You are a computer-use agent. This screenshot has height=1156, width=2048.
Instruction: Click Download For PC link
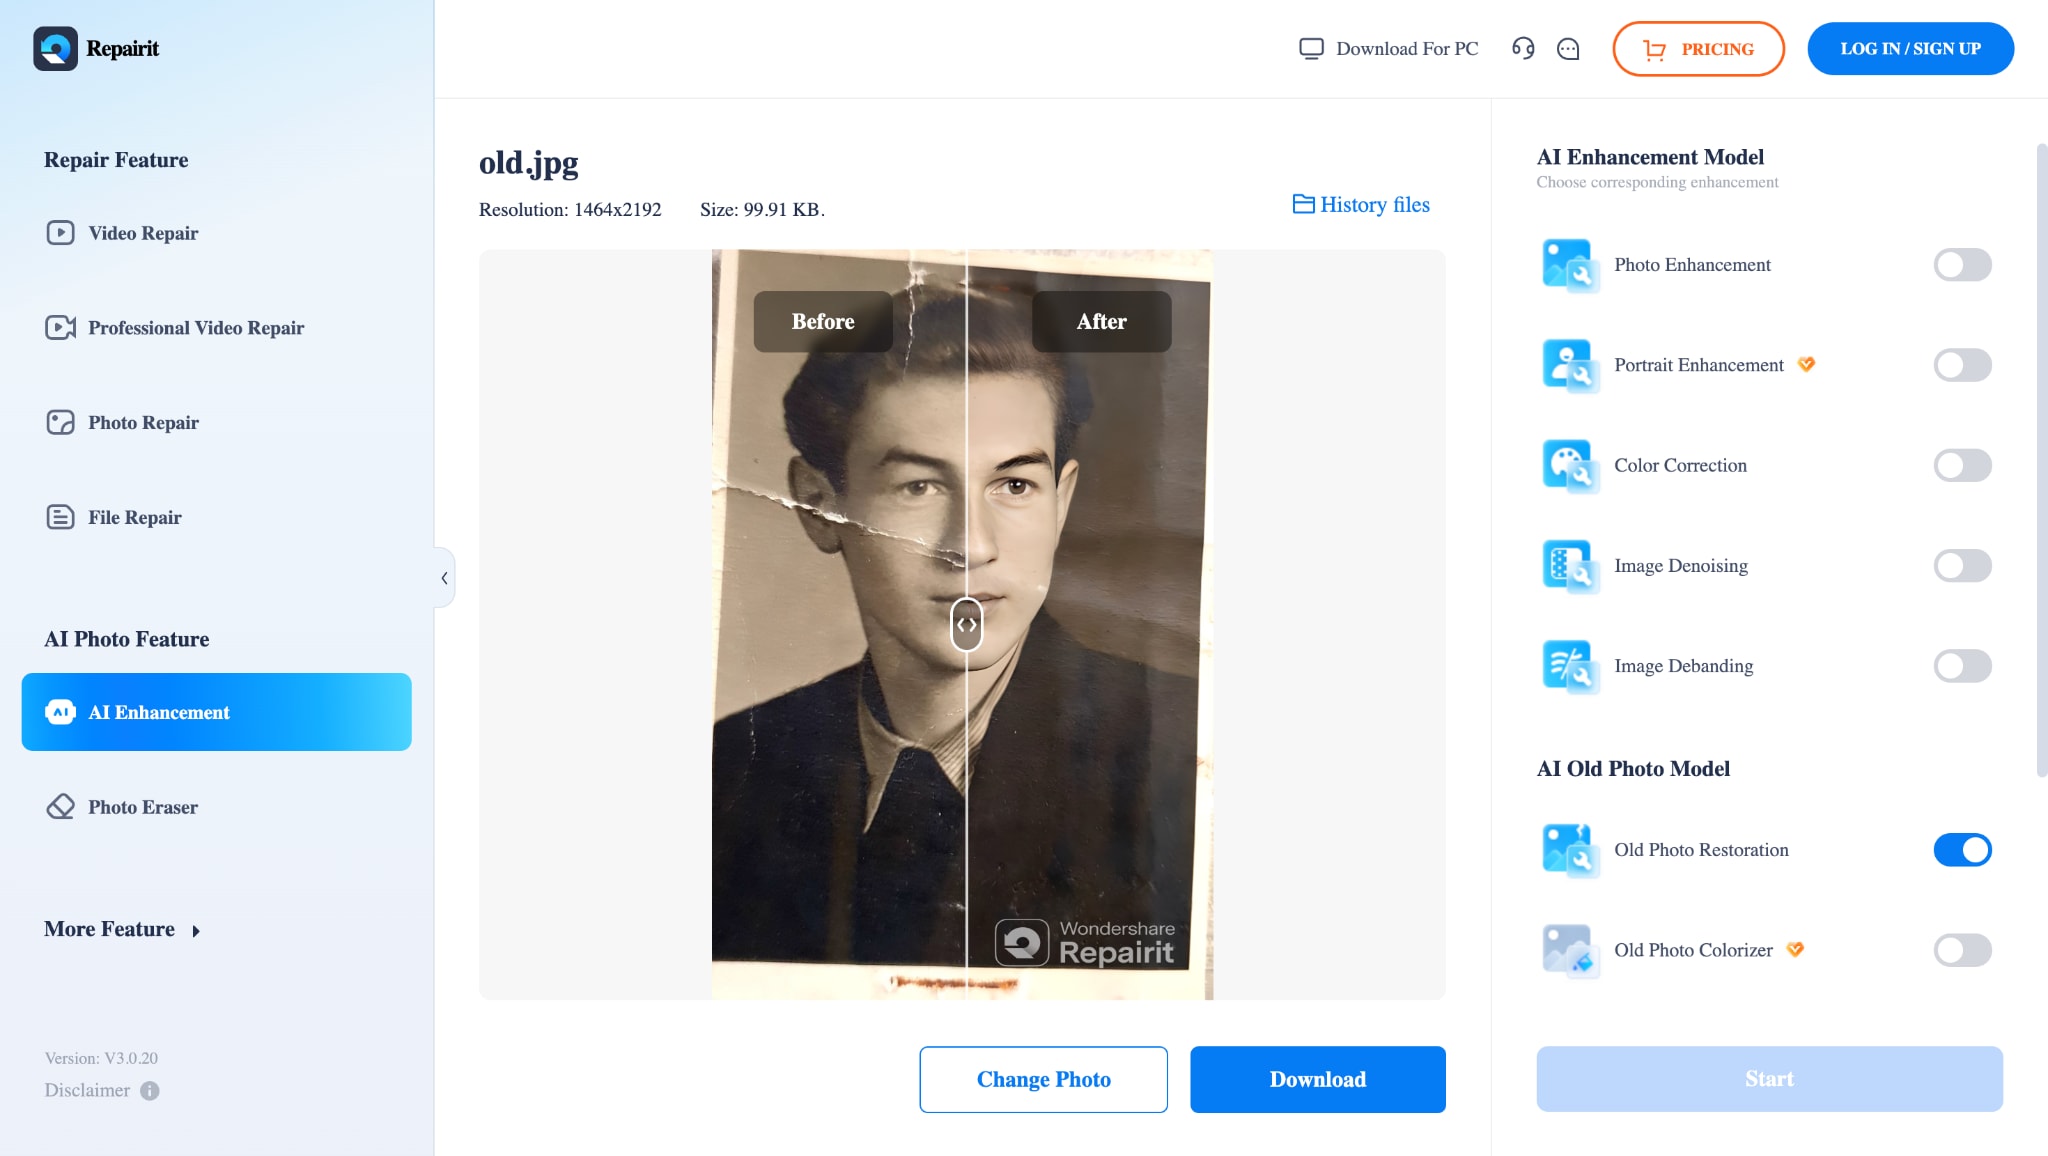1388,48
